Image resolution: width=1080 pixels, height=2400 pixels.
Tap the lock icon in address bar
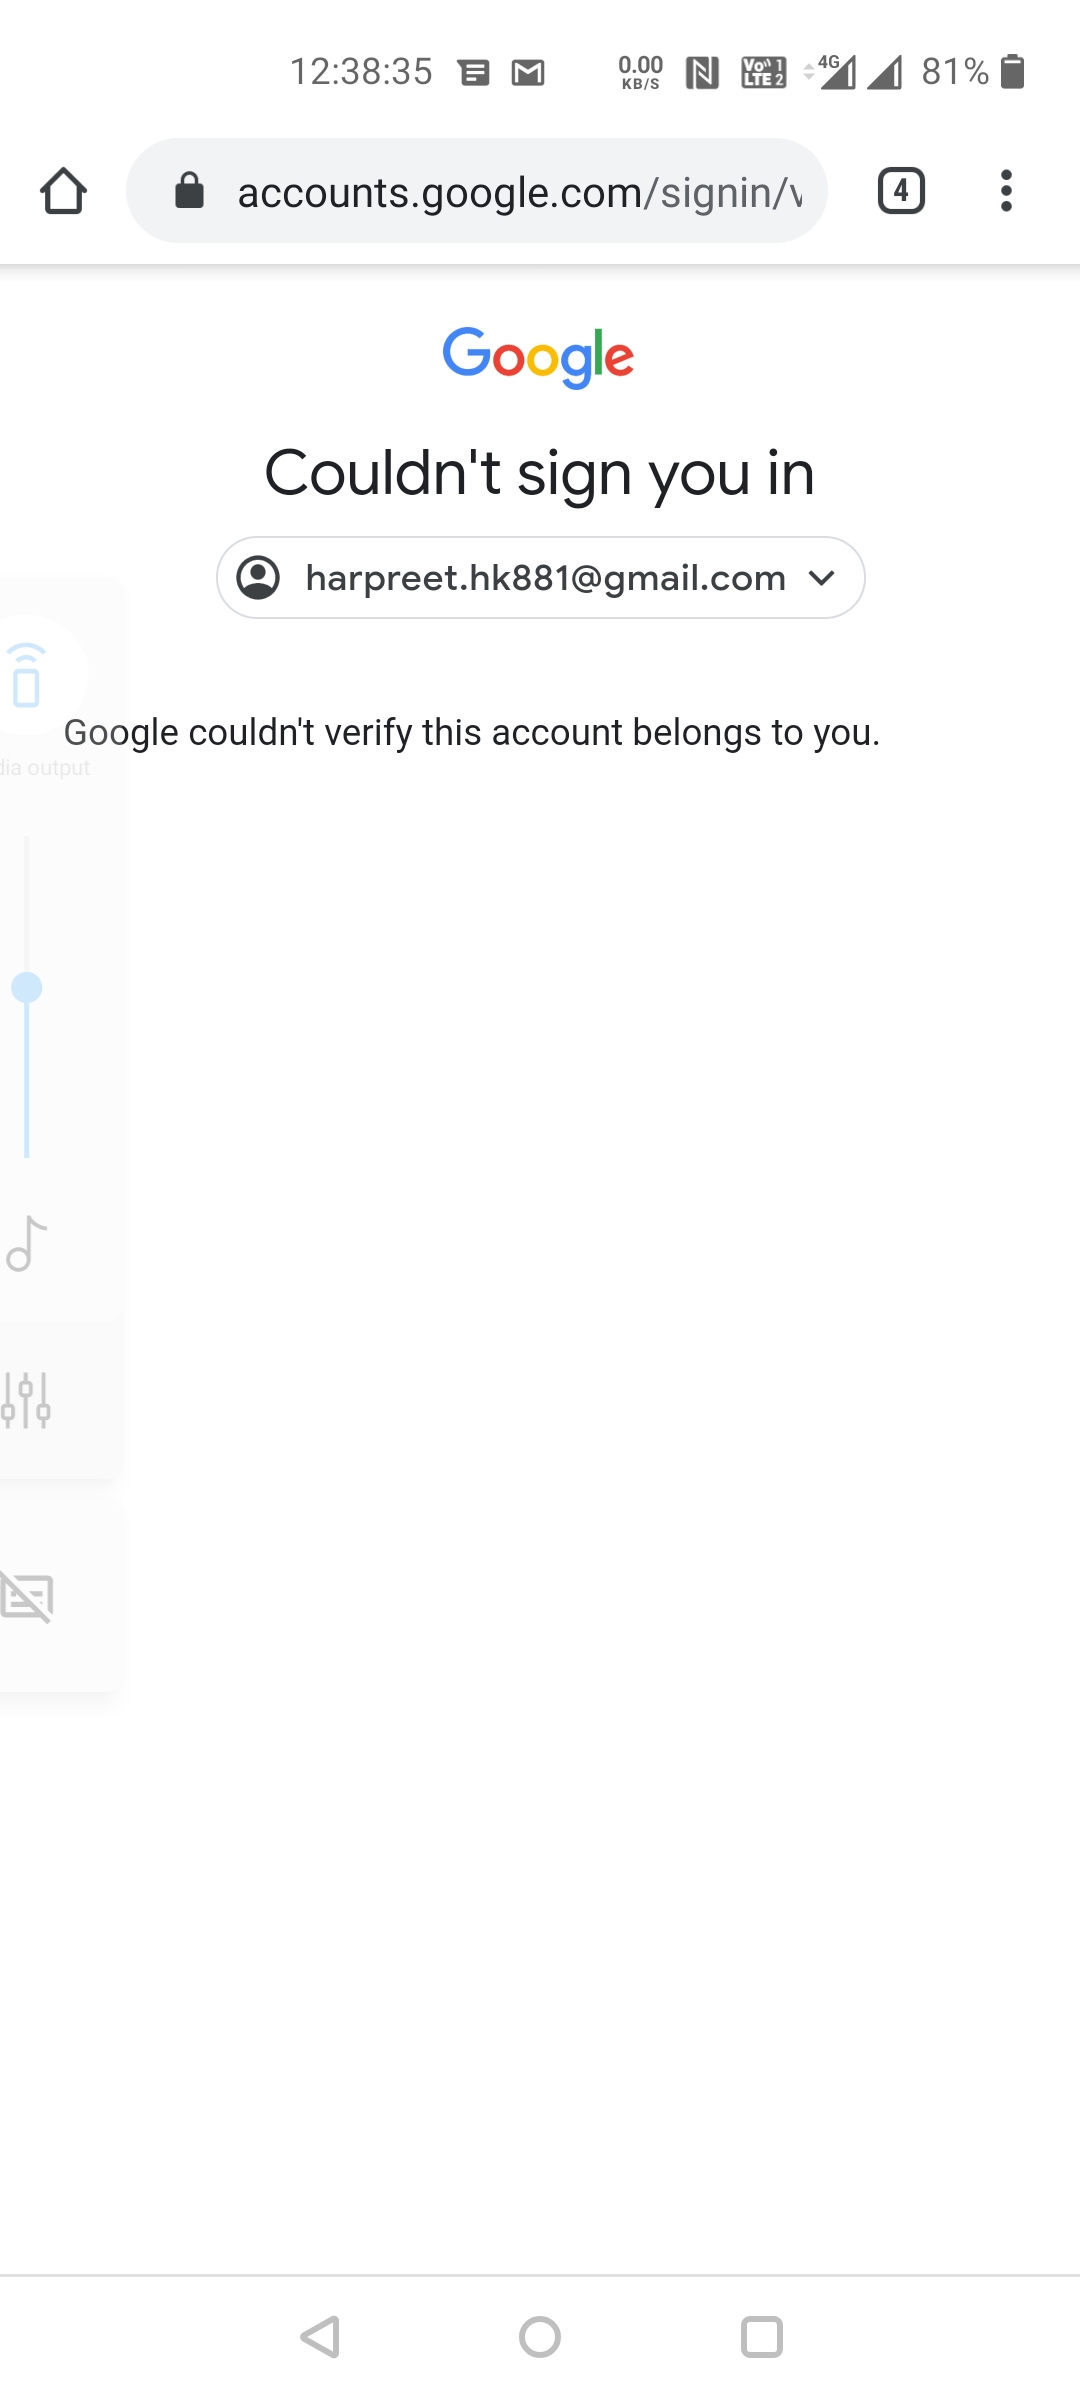click(189, 190)
